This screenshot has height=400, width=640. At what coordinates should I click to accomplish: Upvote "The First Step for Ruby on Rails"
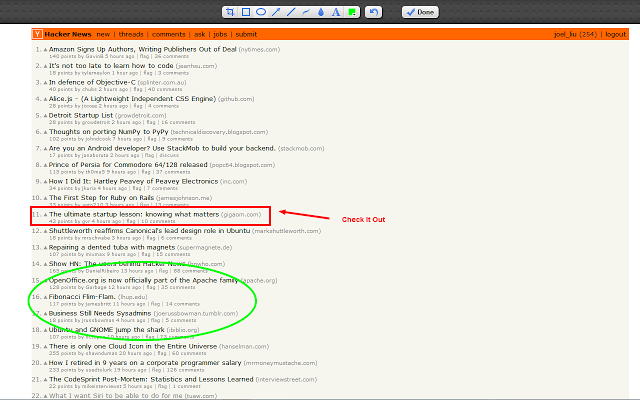[x=45, y=198]
